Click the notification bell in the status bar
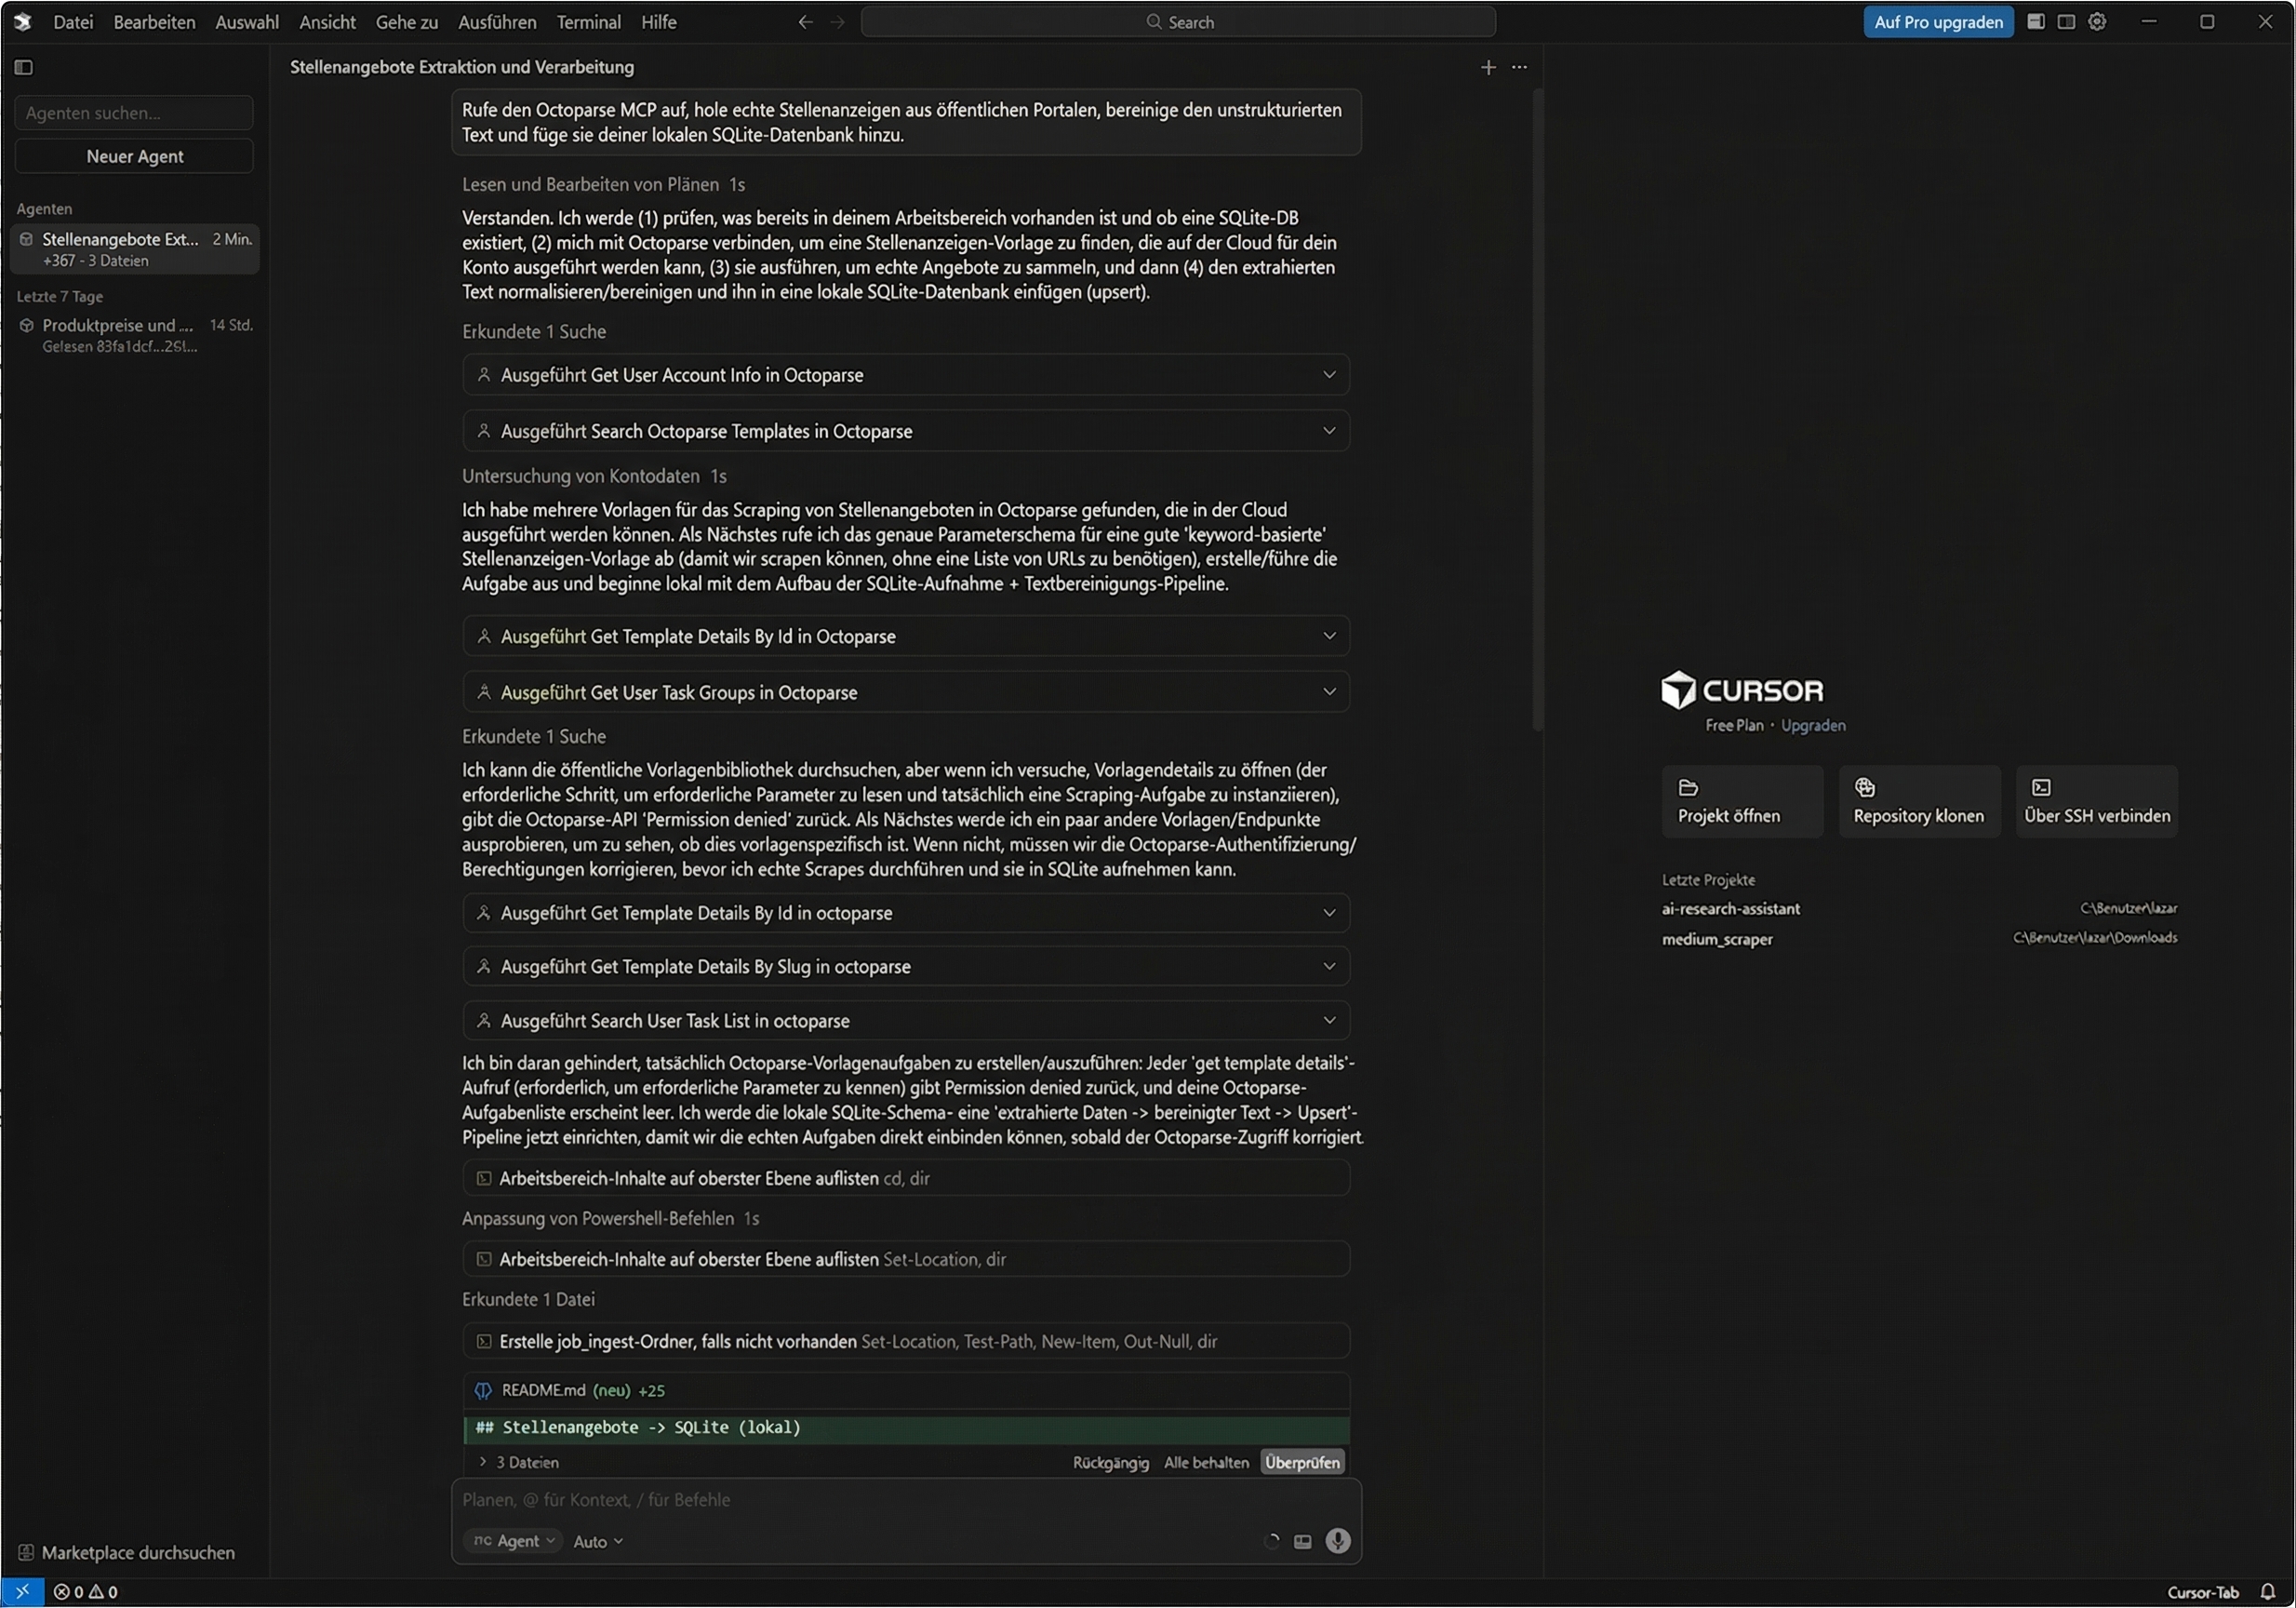The height and width of the screenshot is (1608, 2296). pyautogui.click(x=2268, y=1592)
